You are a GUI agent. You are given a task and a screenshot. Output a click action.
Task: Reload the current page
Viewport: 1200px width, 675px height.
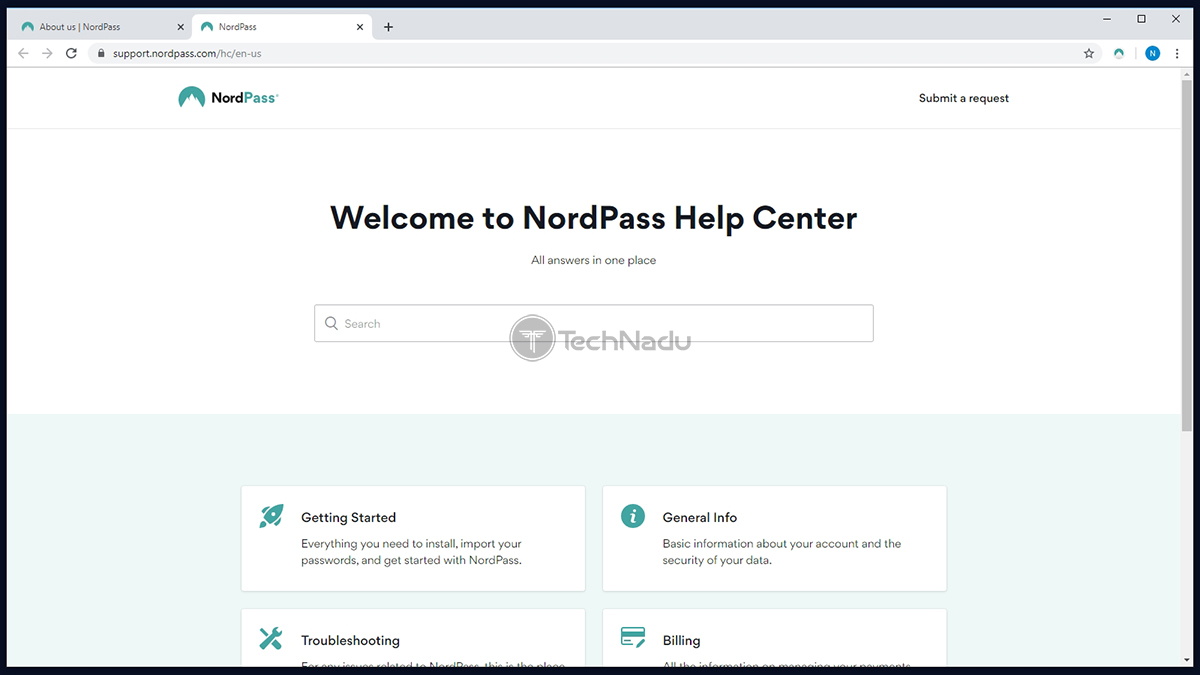coord(71,53)
